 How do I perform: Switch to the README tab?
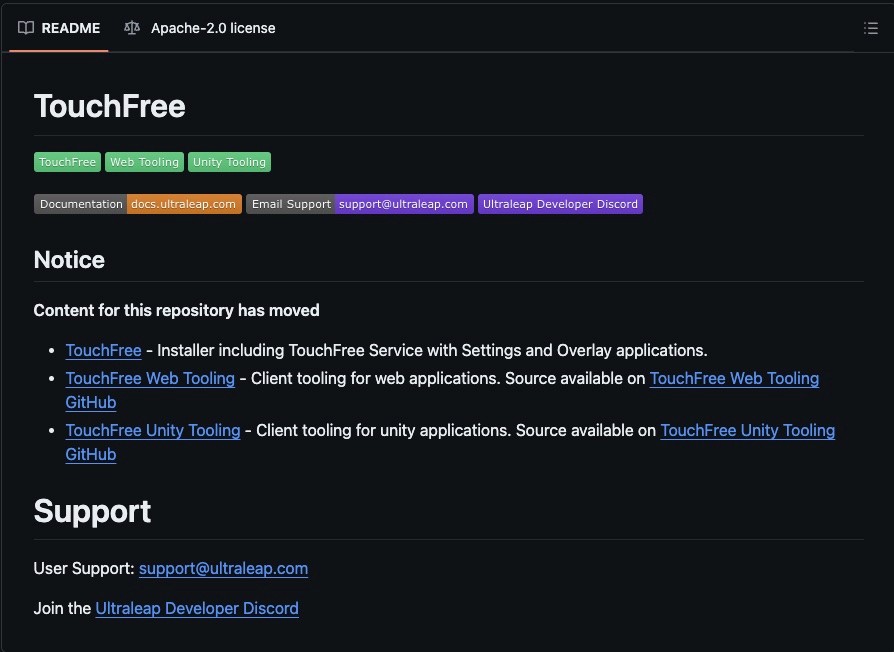[59, 28]
